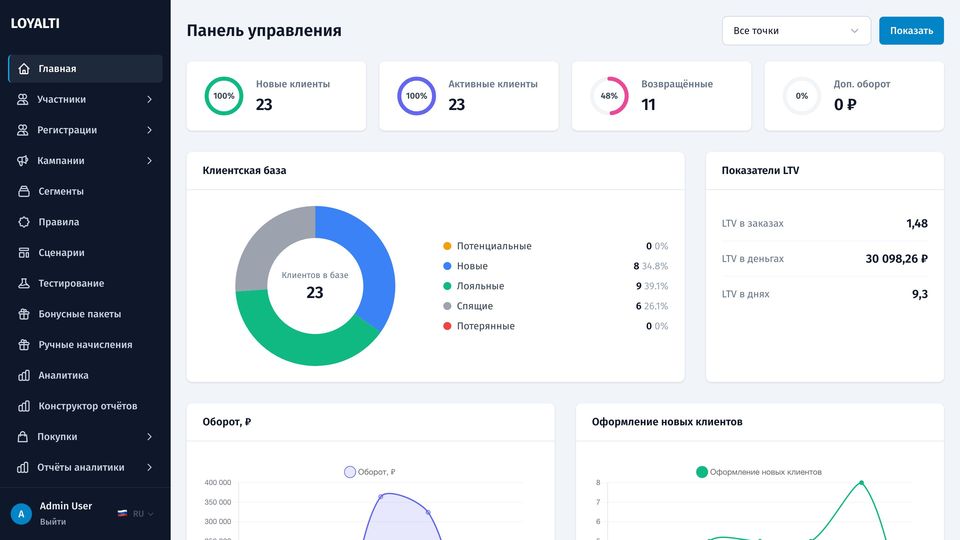Click the people icon beside Участники
Screen dimensions: 960x540
coord(23,99)
